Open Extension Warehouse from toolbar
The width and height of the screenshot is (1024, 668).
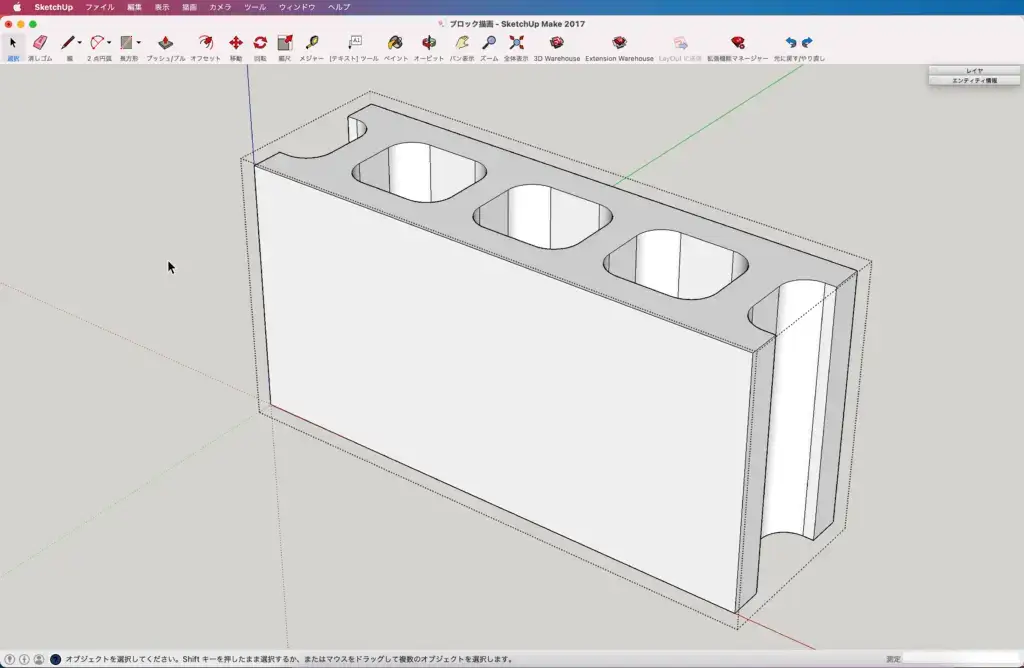click(x=619, y=43)
